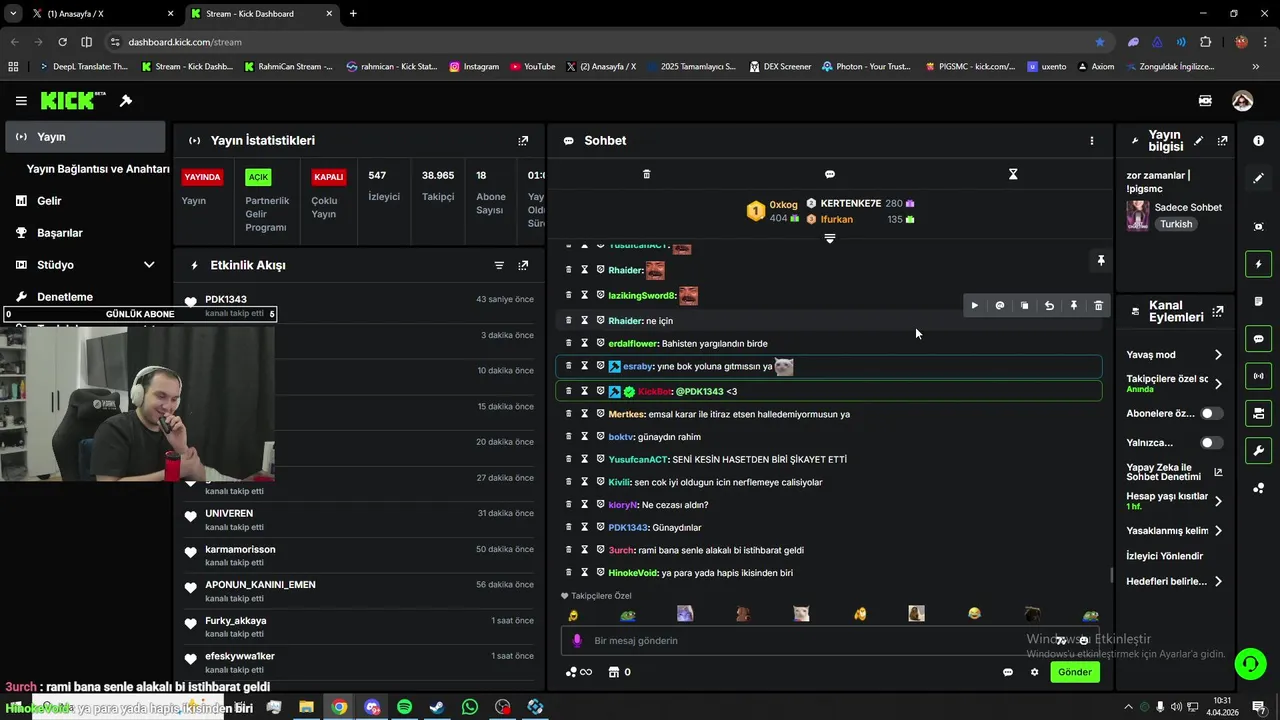1280x720 pixels.
Task: Open filter options in Etkinlik Akışı
Action: click(x=499, y=265)
